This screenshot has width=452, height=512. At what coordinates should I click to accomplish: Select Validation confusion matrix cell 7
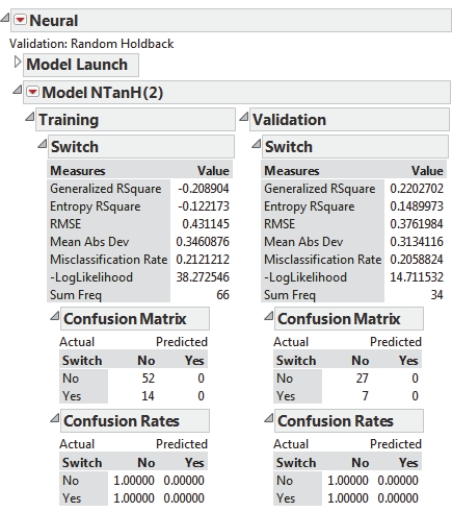pyautogui.click(x=365, y=396)
